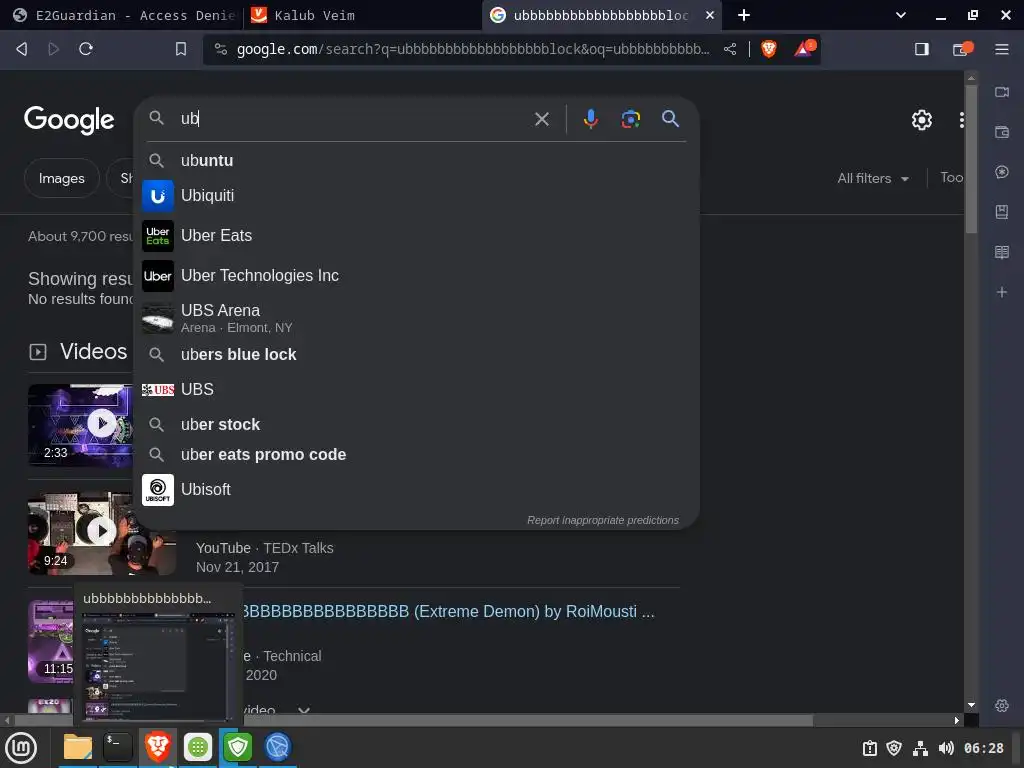Select the Uber Eats suggestion
1024x768 pixels.
coord(416,236)
